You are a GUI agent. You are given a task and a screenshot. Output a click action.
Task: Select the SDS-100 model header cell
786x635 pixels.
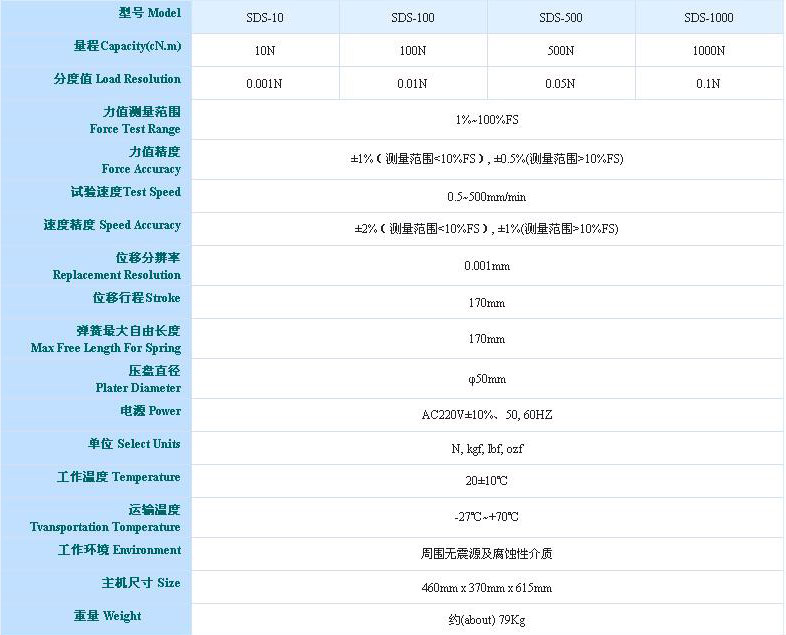pyautogui.click(x=412, y=18)
